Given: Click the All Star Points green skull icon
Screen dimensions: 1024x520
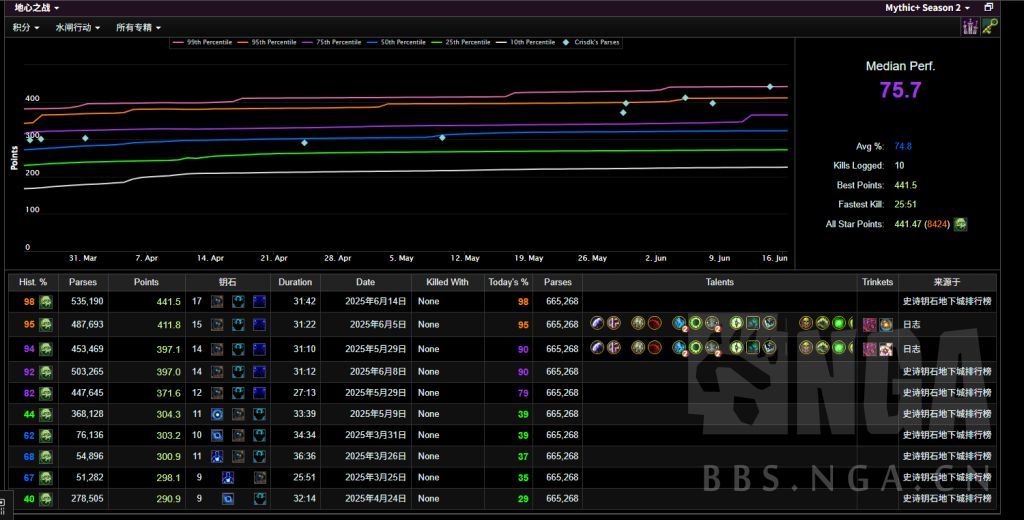Looking at the screenshot, I should [x=960, y=224].
